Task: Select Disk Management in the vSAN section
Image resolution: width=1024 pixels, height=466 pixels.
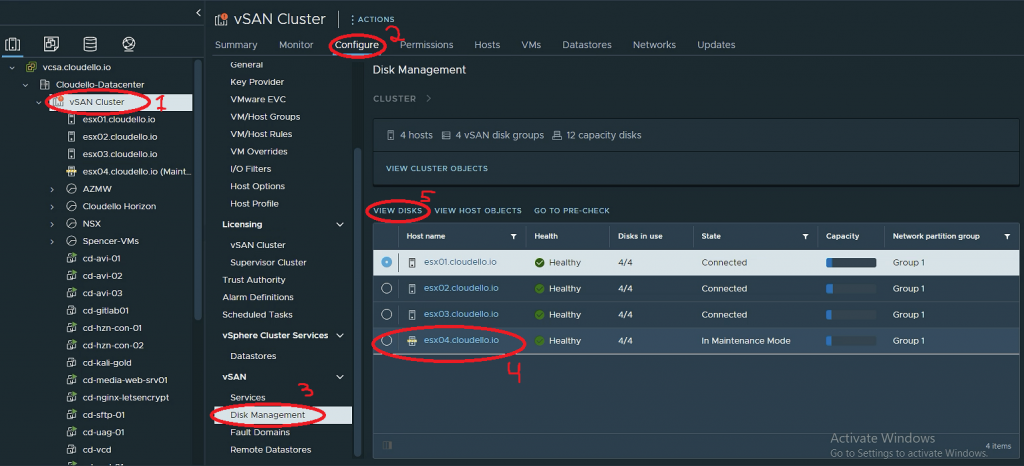Action: point(283,415)
